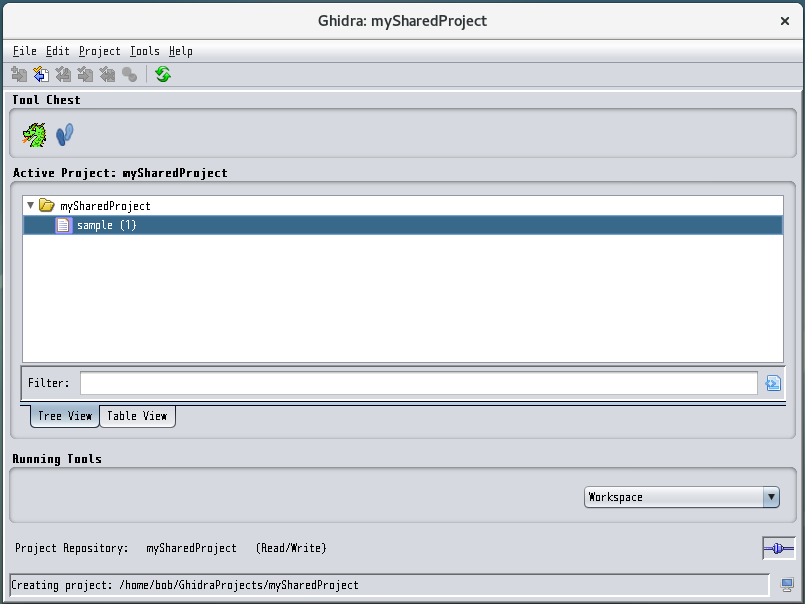Click the mySharedProject folder icon
This screenshot has width=805, height=604.
47,205
